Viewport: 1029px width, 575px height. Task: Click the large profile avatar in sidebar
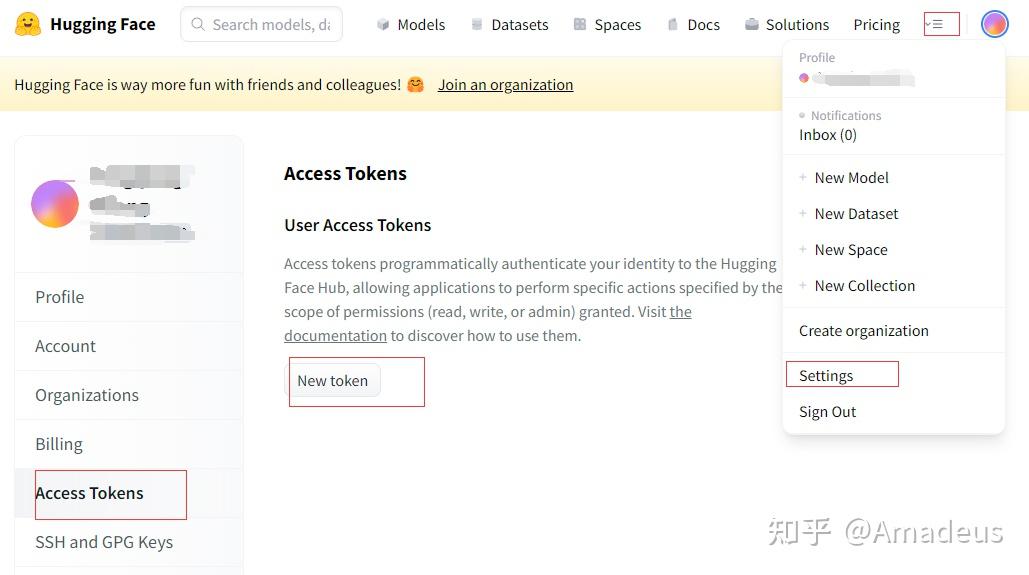click(x=55, y=204)
